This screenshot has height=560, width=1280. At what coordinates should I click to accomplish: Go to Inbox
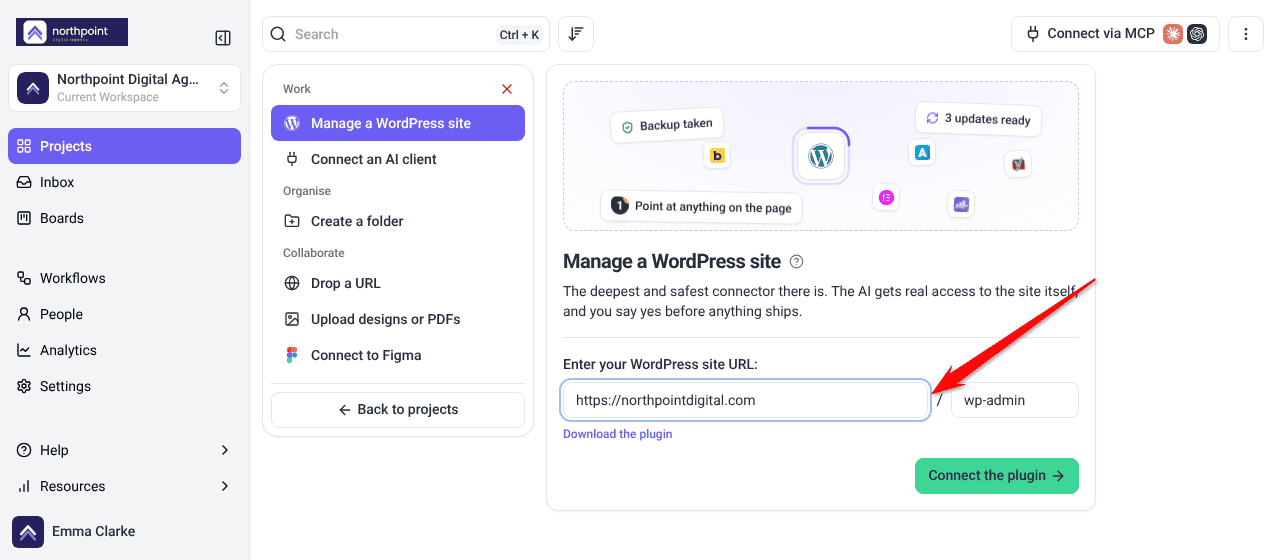[124, 182]
